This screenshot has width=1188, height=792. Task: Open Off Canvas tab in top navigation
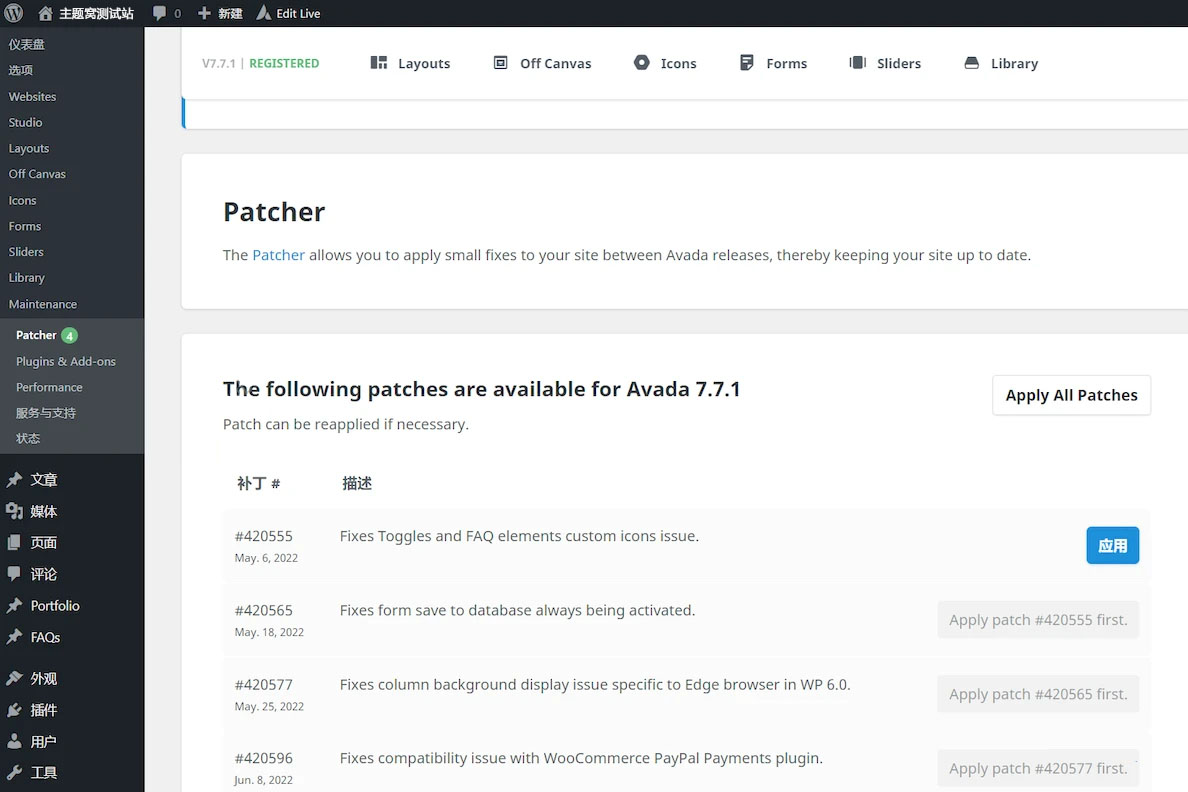pos(542,63)
